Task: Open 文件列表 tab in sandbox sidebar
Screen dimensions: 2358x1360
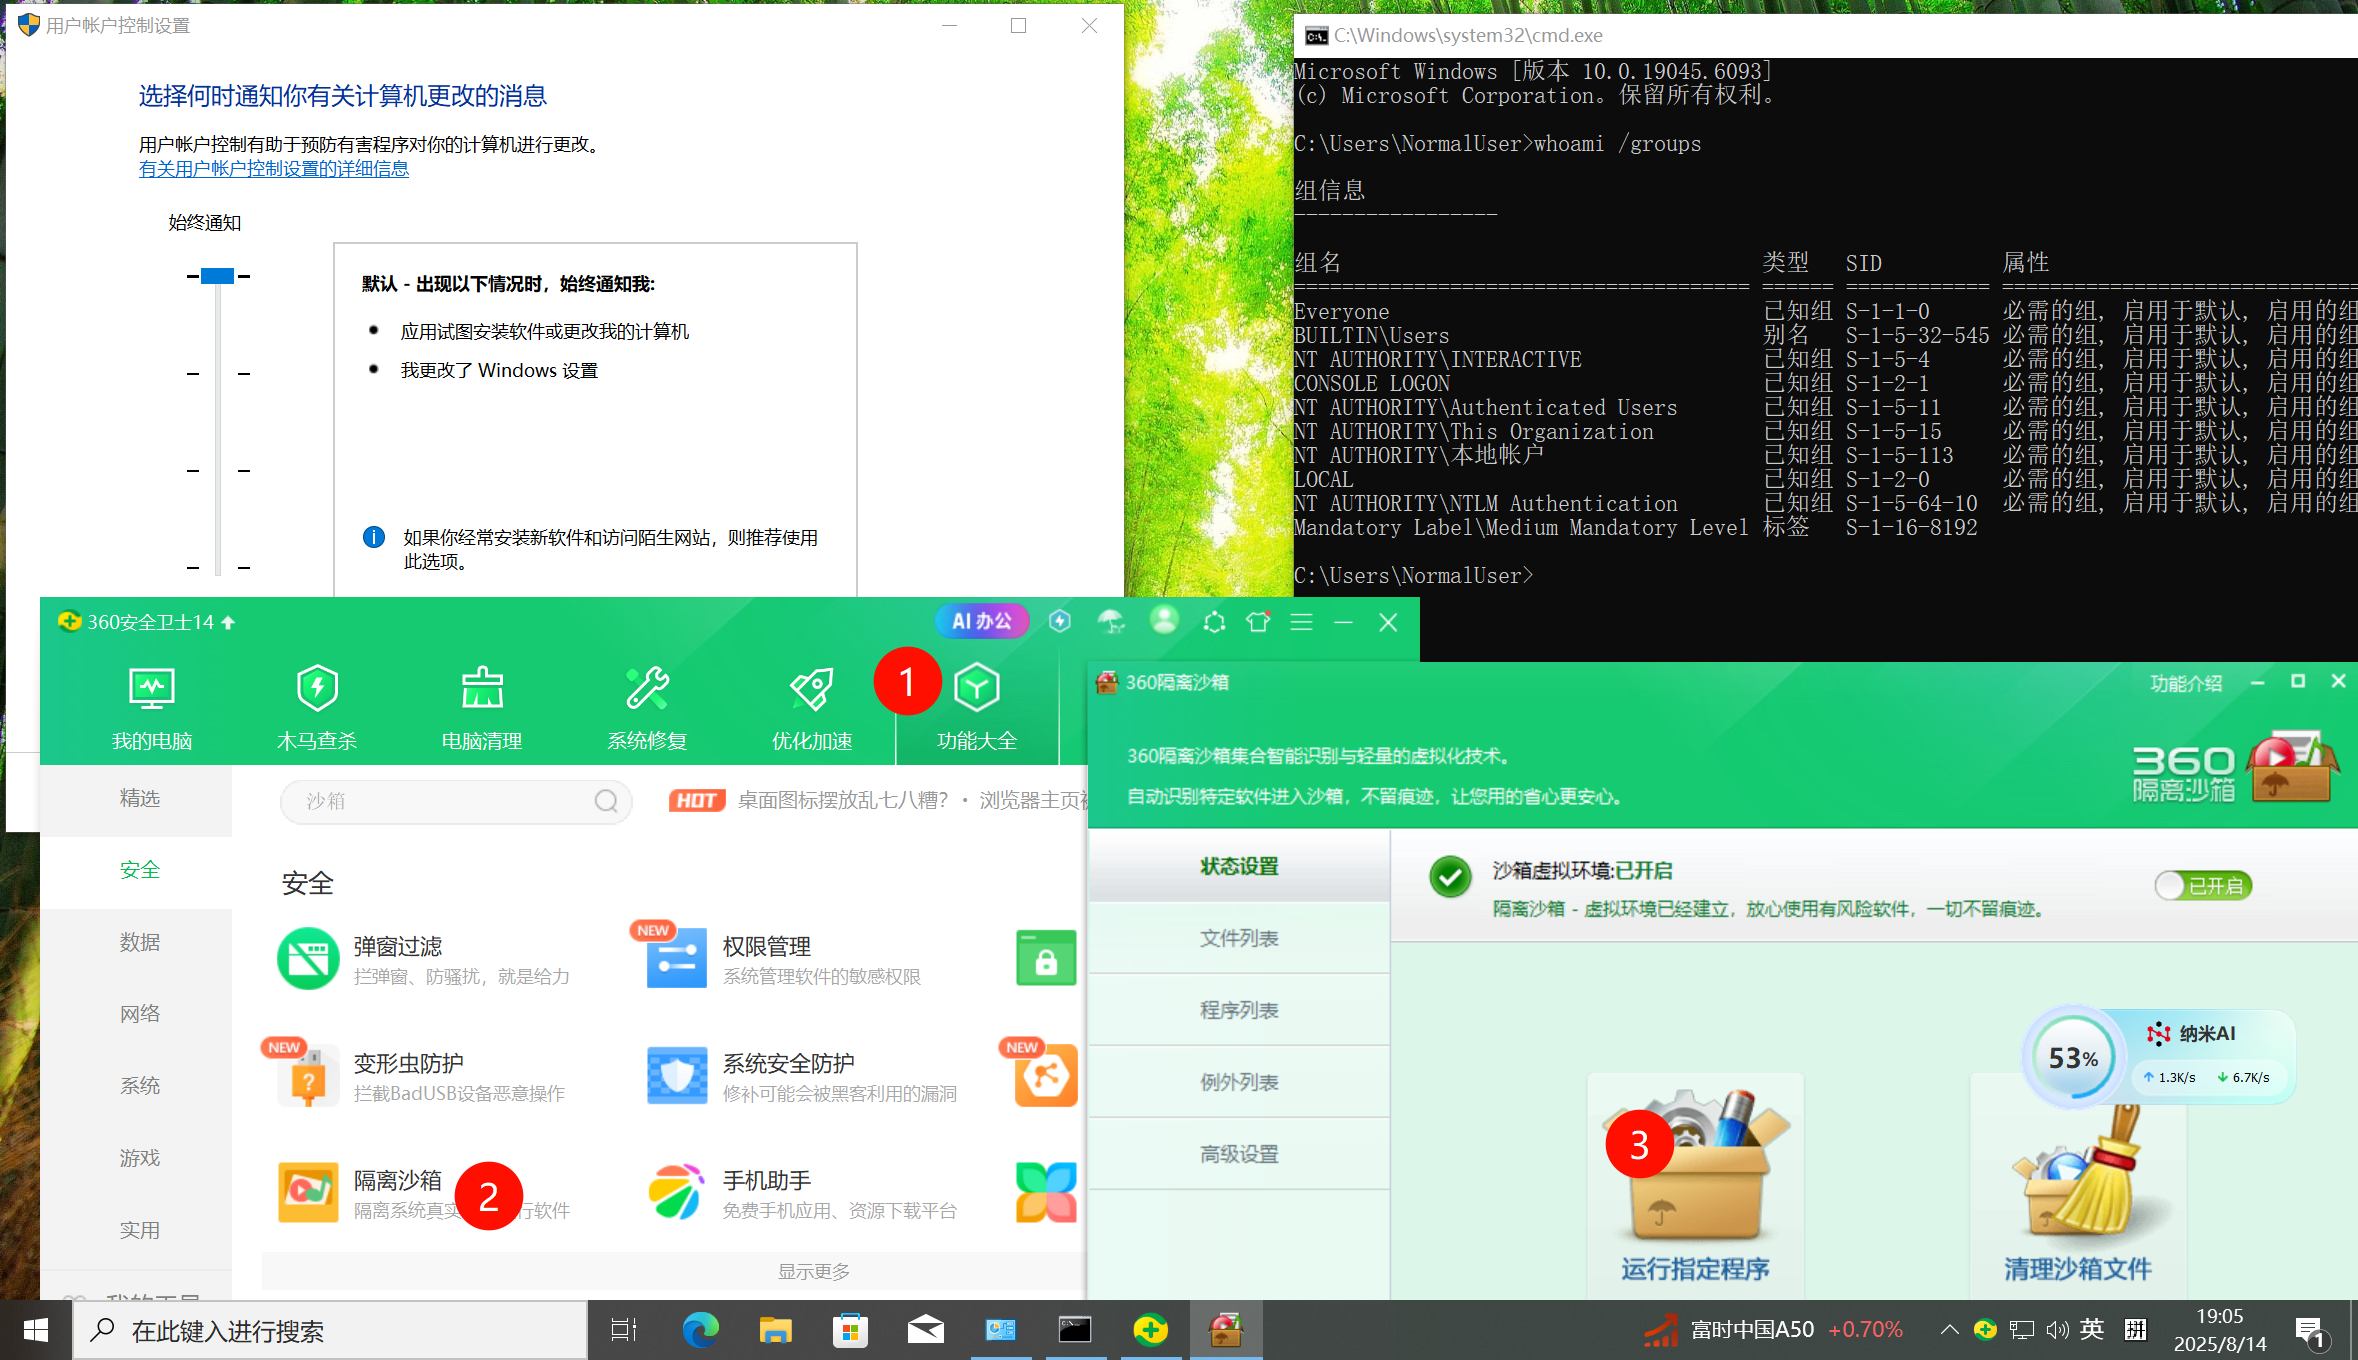Action: [x=1238, y=938]
